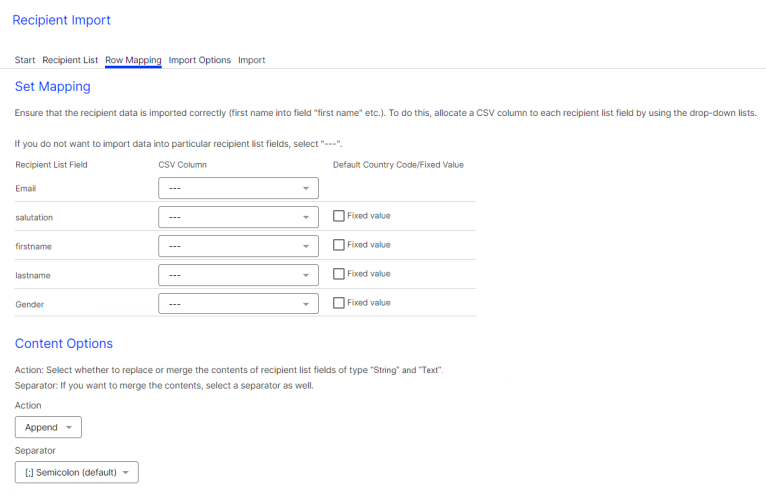Click the Append dropdown caret icon
The image size is (766, 500).
[69, 428]
